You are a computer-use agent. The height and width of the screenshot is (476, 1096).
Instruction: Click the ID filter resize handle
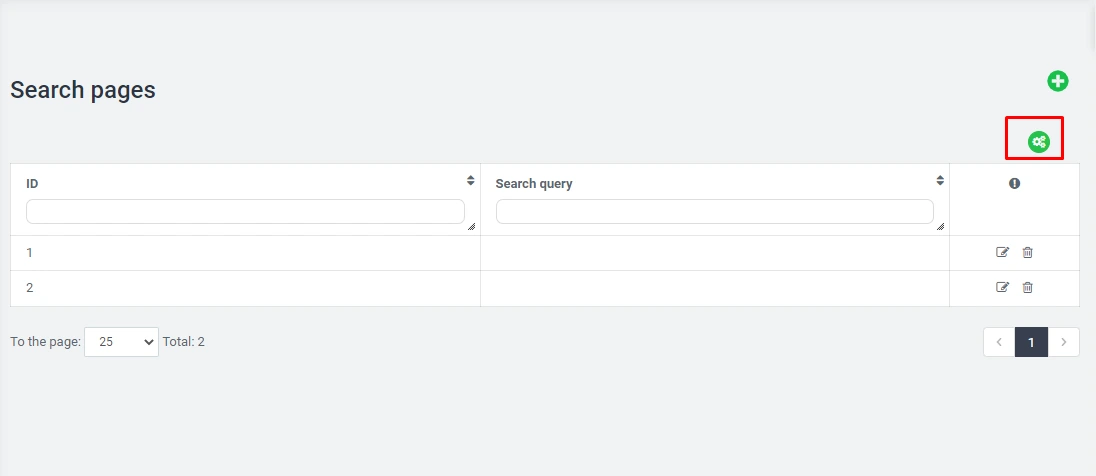pyautogui.click(x=471, y=227)
